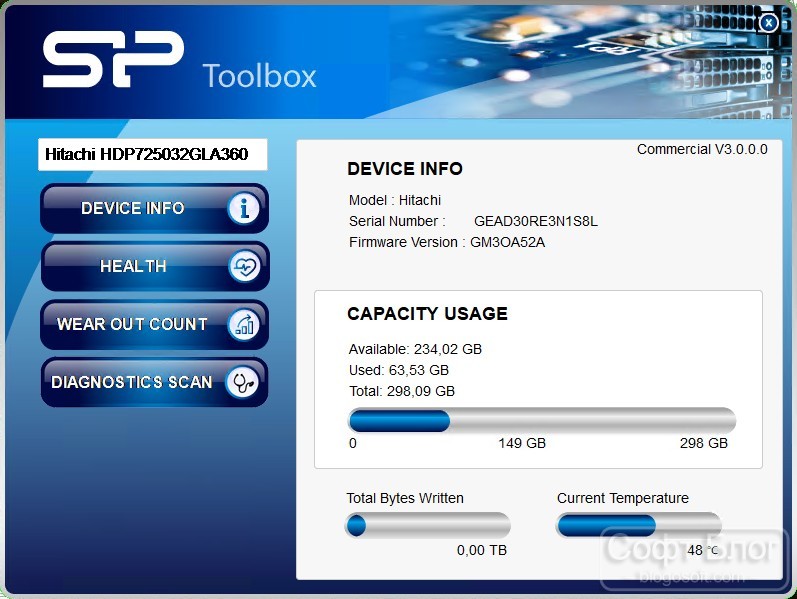797x599 pixels.
Task: Click the Health heartbeat icon
Action: click(244, 266)
